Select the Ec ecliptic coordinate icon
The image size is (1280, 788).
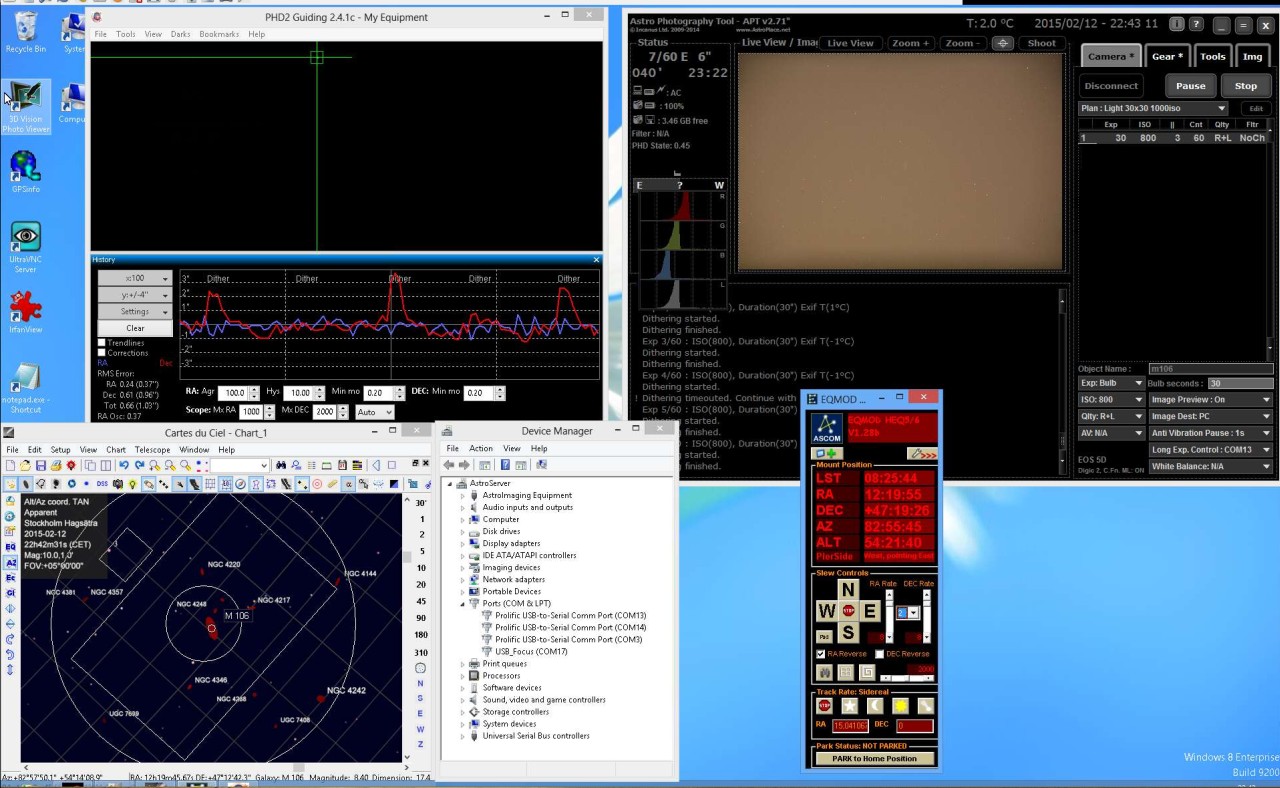10,578
